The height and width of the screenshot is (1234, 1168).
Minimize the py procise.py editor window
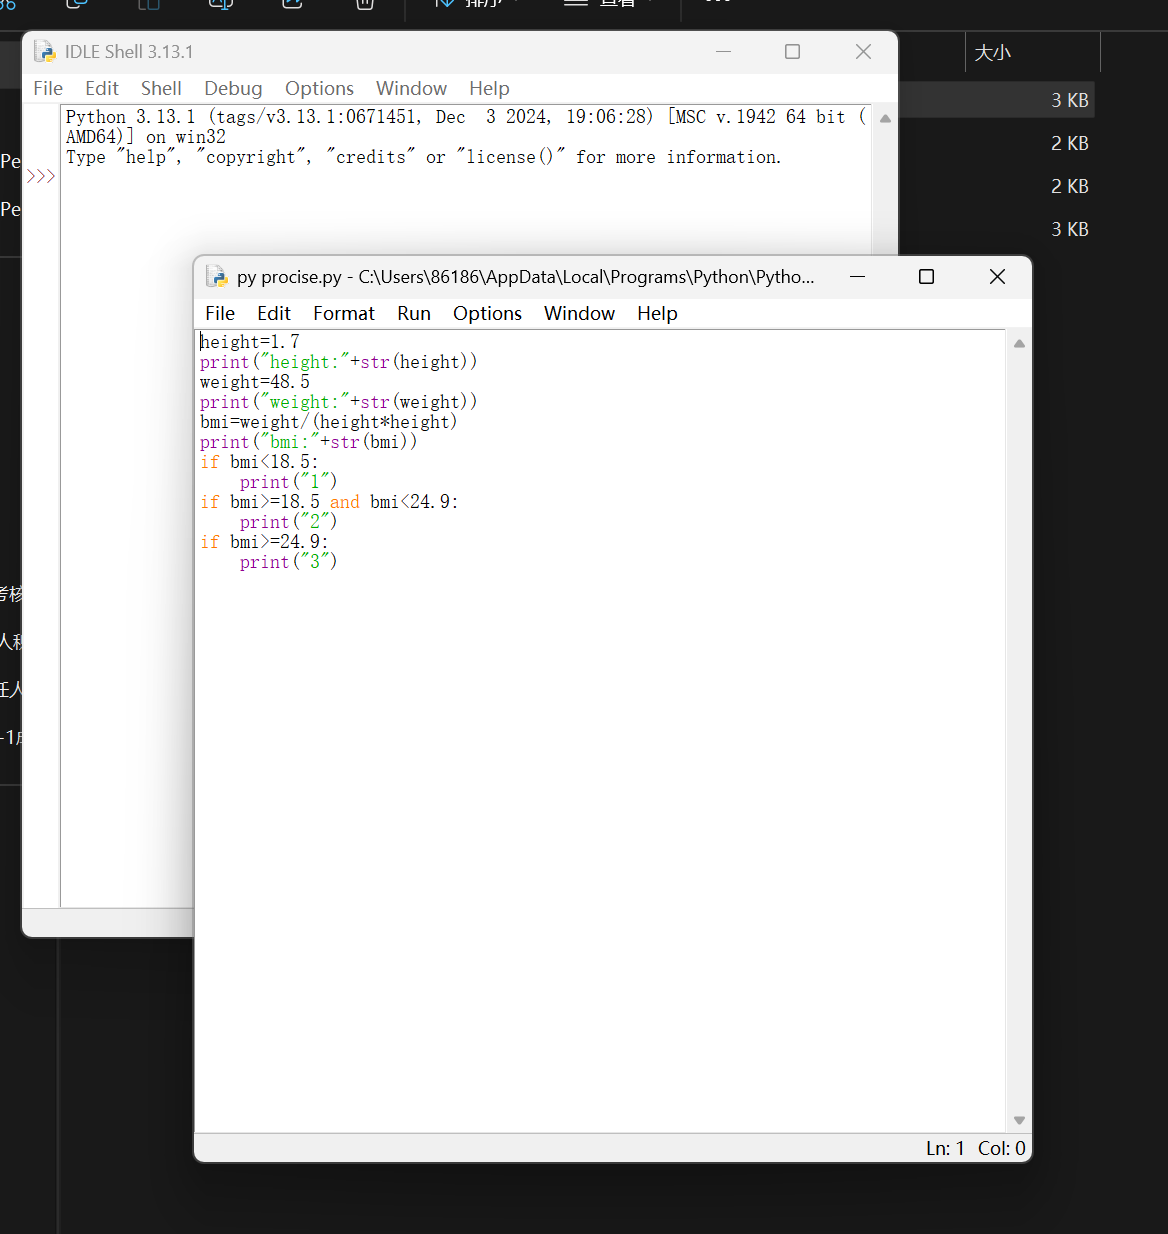[857, 276]
